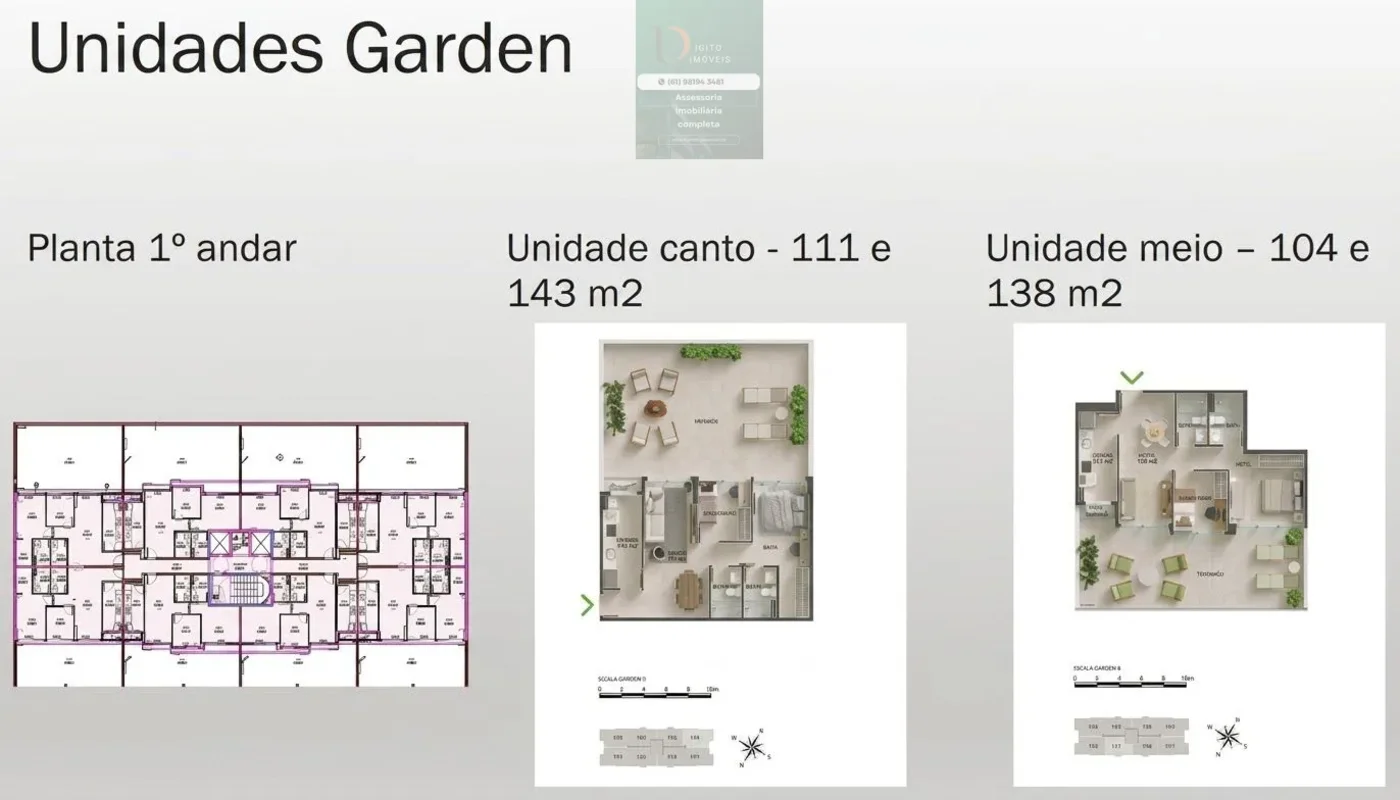Screen dimensions: 1400x800
Task: Click the compass rose in the corner unit card
Action: point(753,747)
